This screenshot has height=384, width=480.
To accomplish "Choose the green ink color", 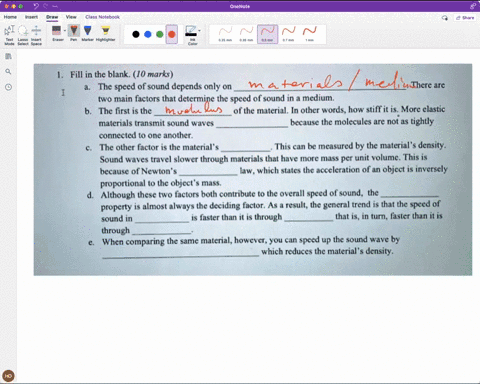I will tap(160, 34).
